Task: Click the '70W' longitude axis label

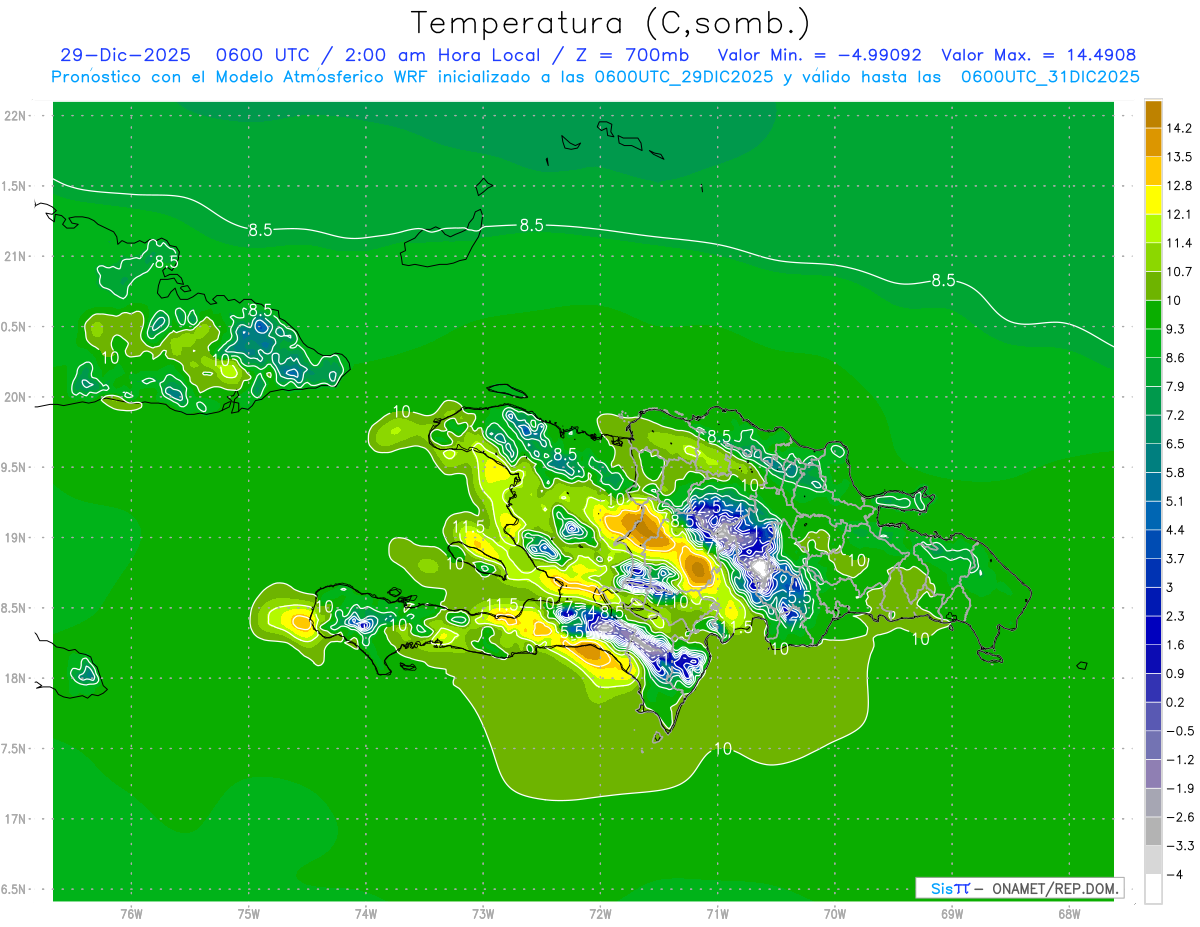Action: (x=835, y=914)
